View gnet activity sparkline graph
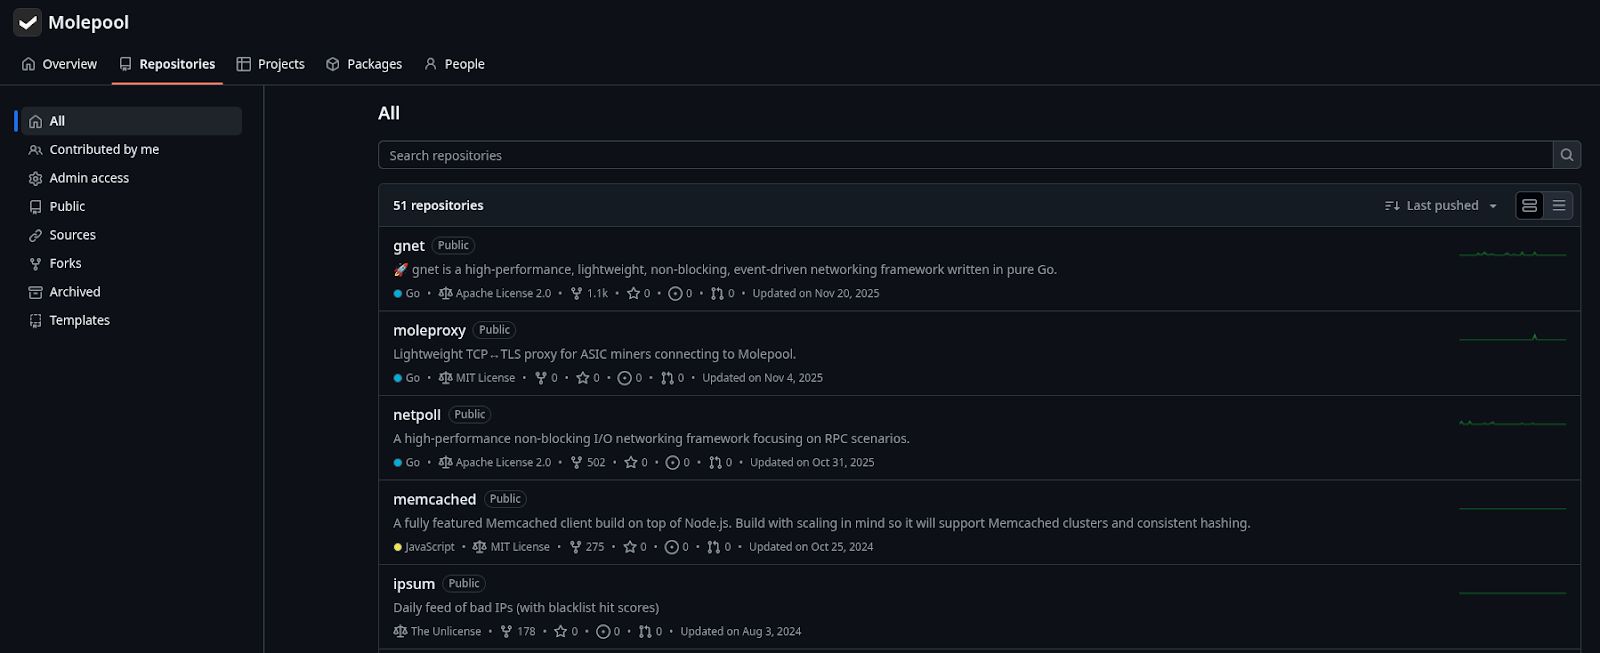 point(1512,254)
